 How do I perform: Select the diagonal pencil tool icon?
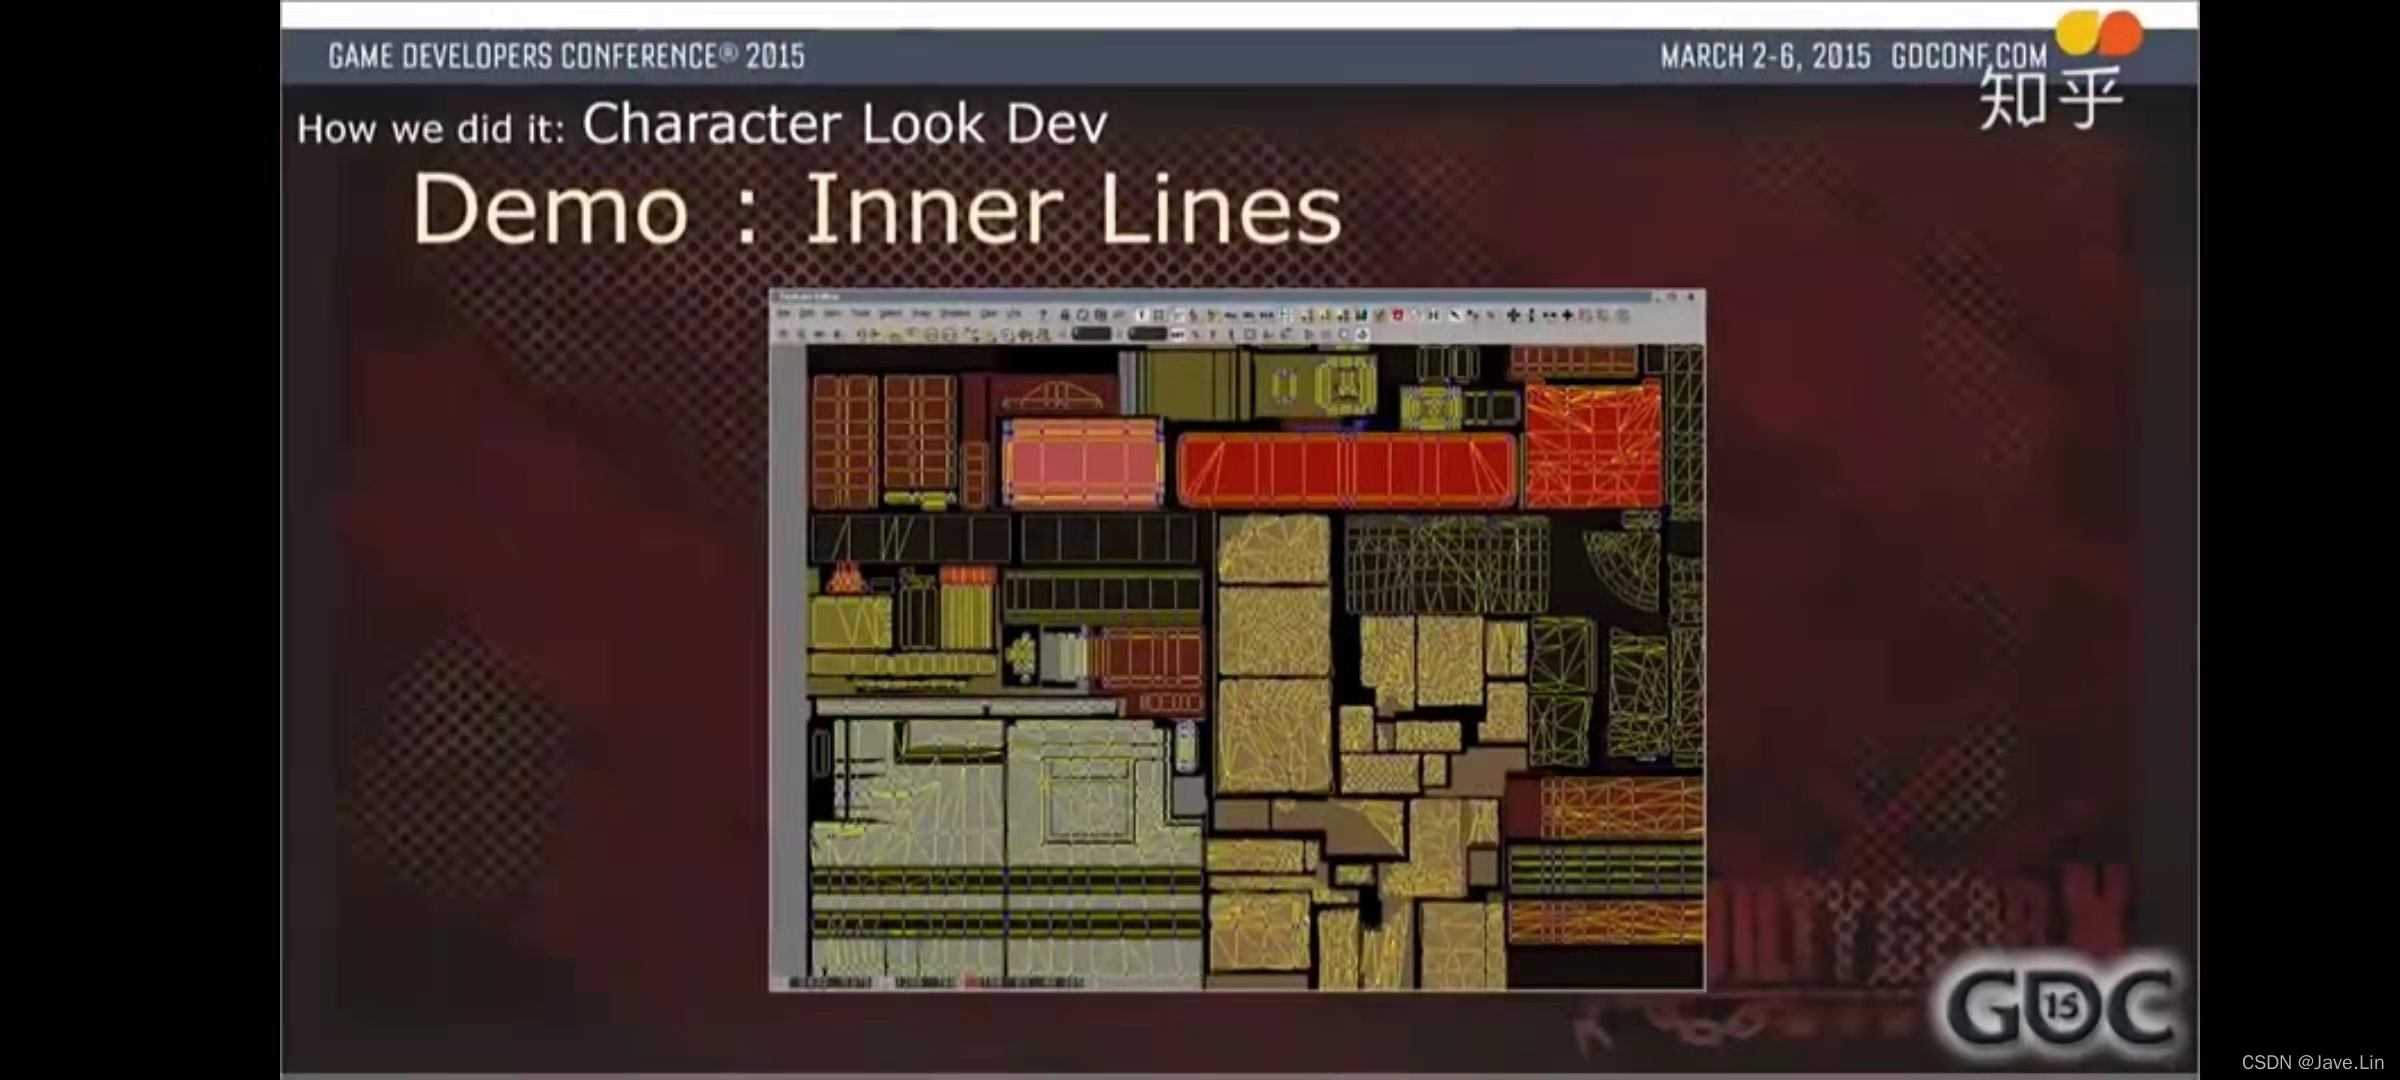pyautogui.click(x=1455, y=315)
